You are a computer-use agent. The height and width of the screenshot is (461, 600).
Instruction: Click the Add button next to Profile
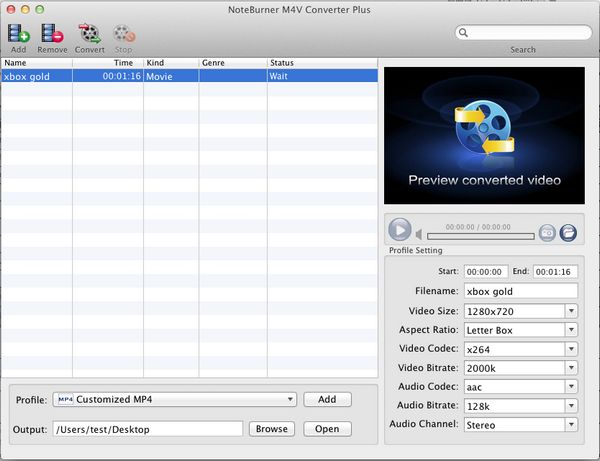327,399
